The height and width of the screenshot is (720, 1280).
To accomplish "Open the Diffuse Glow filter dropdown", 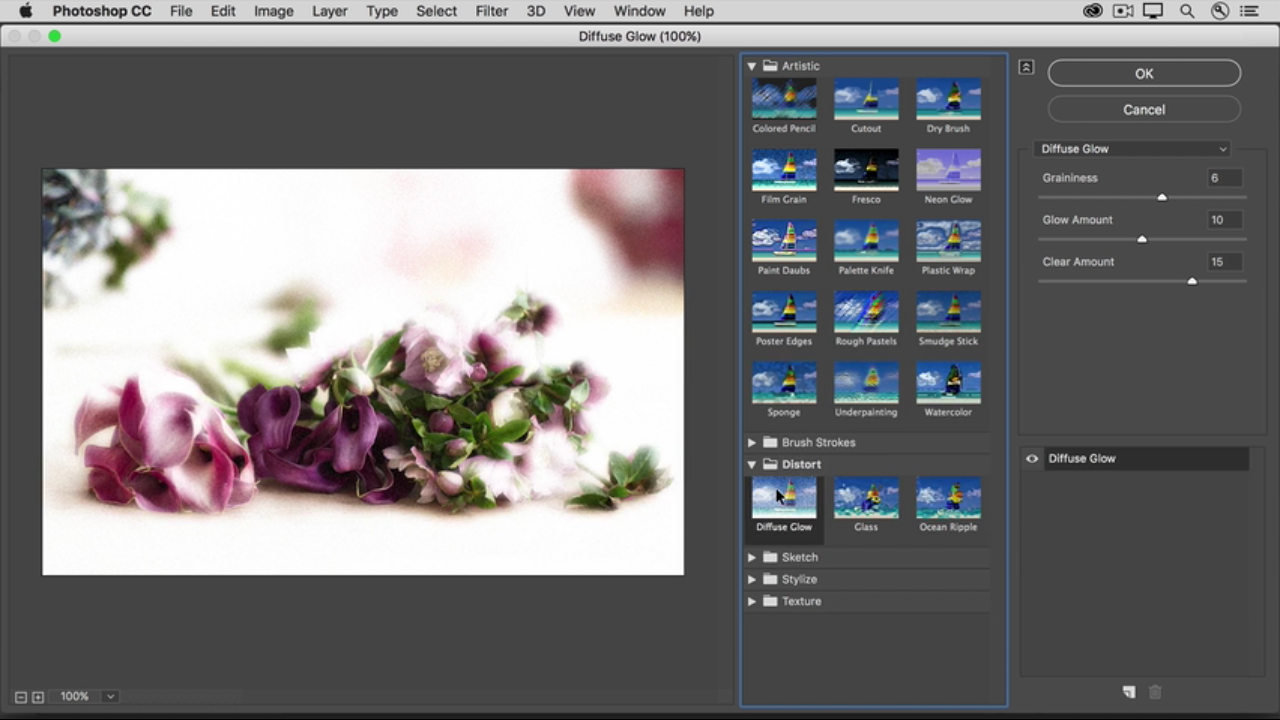I will (x=1133, y=149).
